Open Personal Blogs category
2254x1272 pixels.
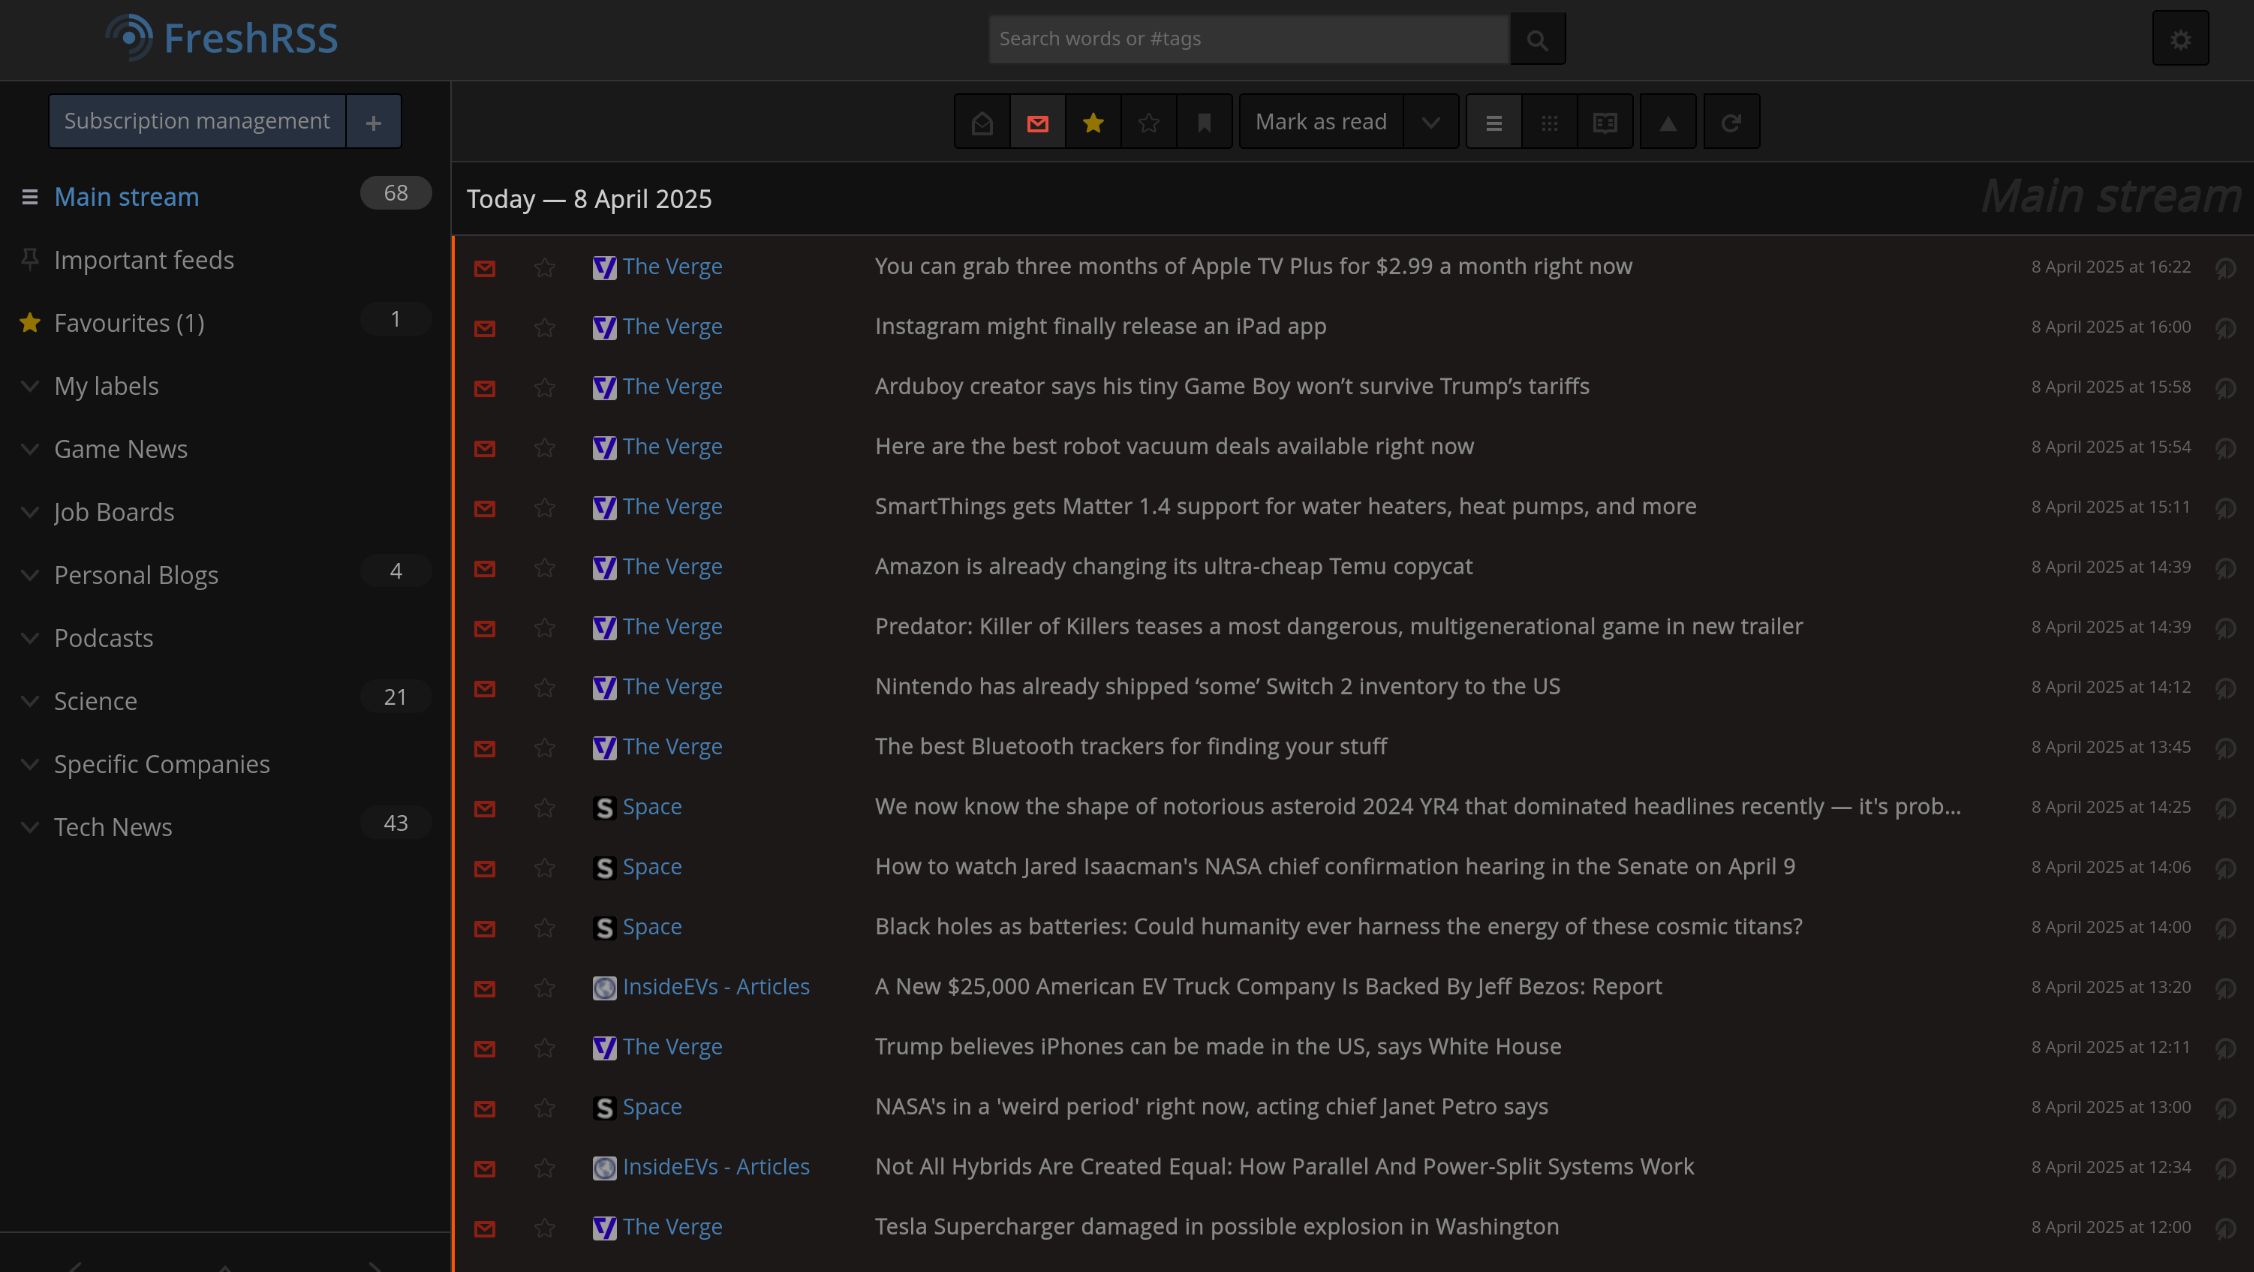point(136,575)
